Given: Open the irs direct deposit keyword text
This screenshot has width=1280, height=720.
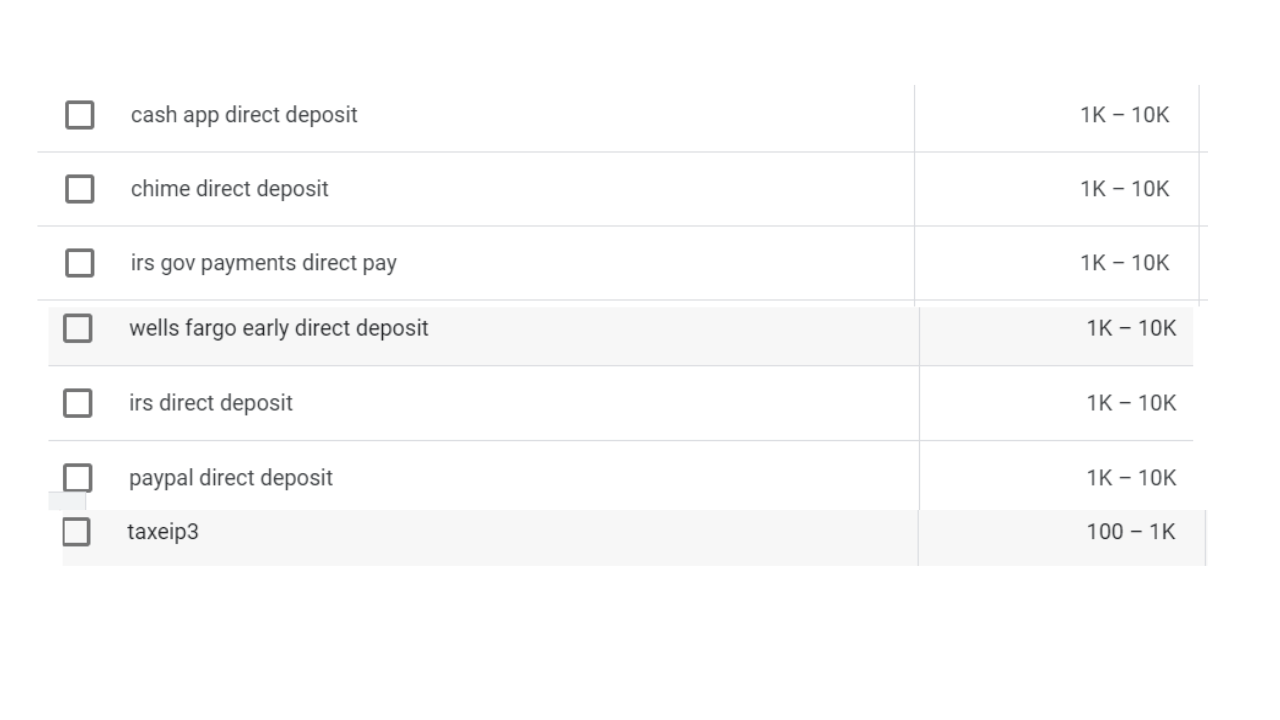Looking at the screenshot, I should pos(211,402).
